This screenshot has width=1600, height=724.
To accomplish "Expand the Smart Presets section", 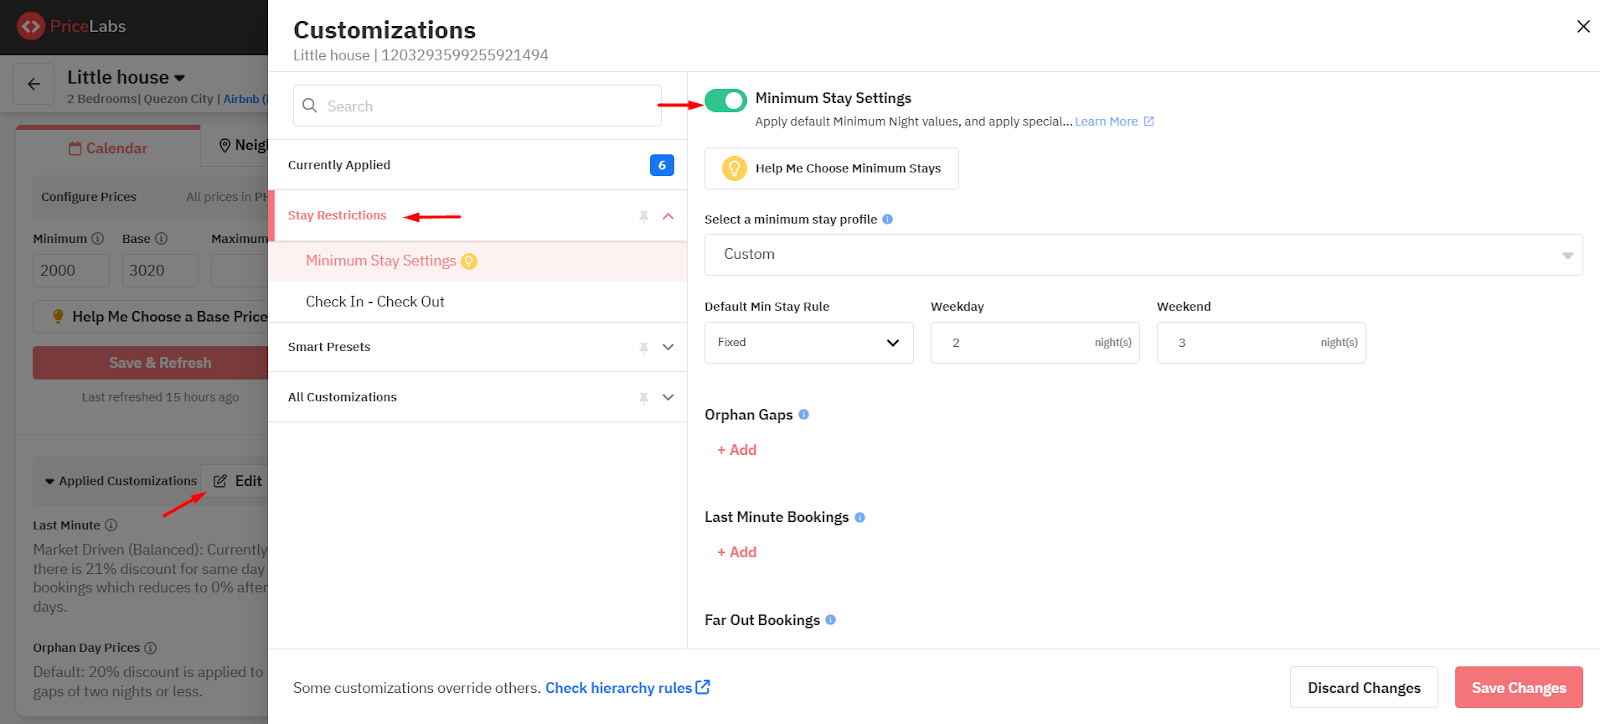I will pos(668,347).
